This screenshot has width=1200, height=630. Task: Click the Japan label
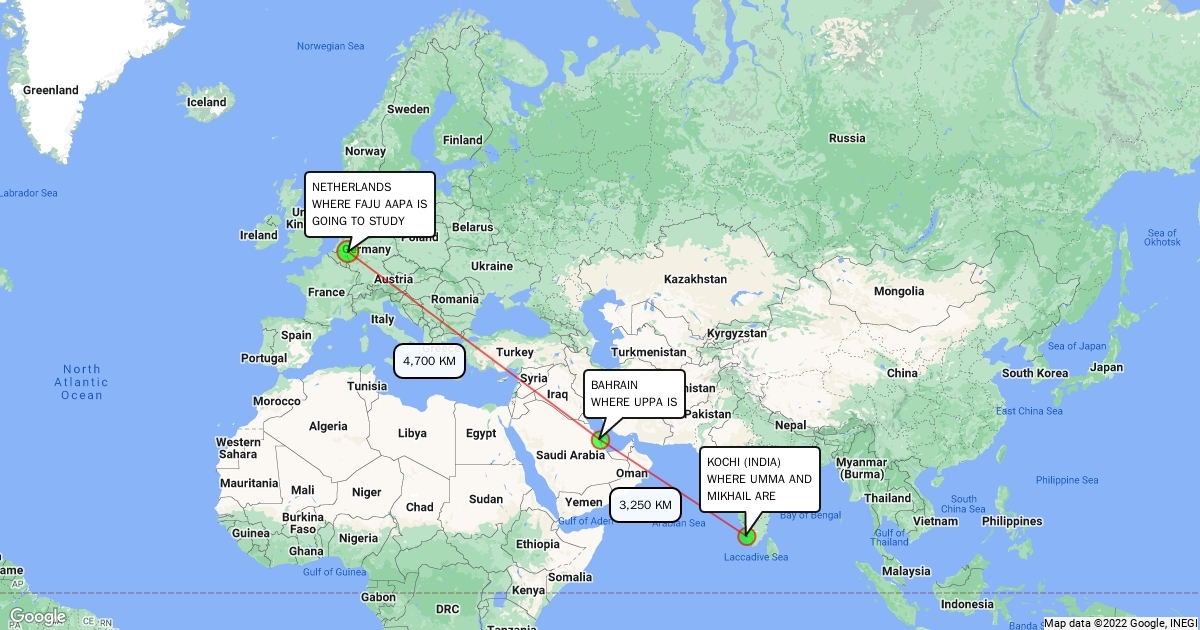point(1106,367)
